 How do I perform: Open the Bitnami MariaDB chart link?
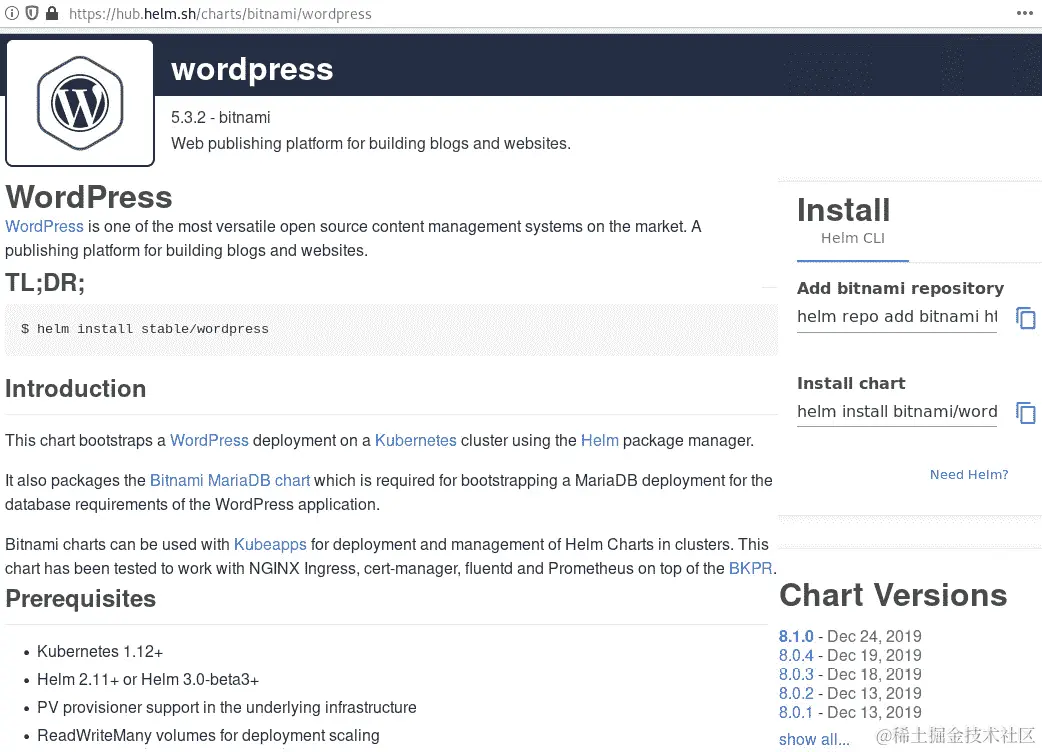pos(230,480)
